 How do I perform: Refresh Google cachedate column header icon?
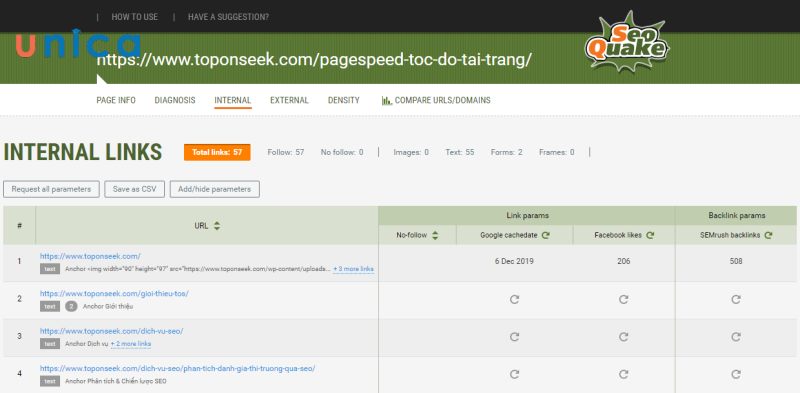[x=545, y=235]
